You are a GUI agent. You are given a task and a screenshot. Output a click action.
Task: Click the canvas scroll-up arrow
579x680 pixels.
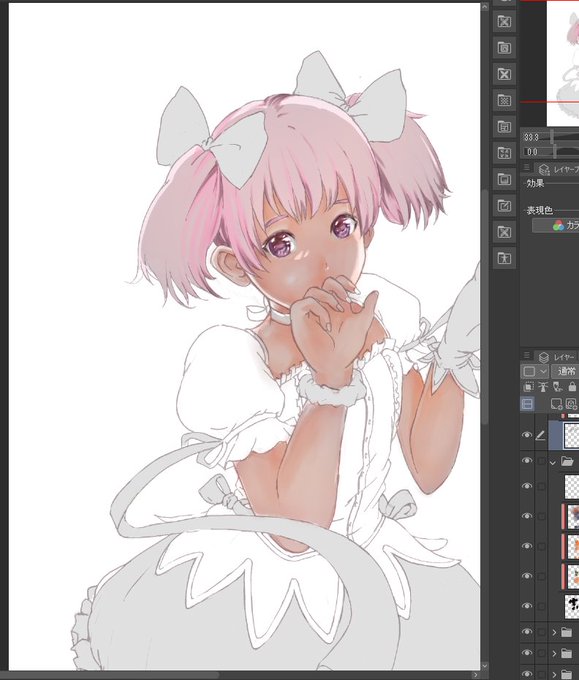485,6
